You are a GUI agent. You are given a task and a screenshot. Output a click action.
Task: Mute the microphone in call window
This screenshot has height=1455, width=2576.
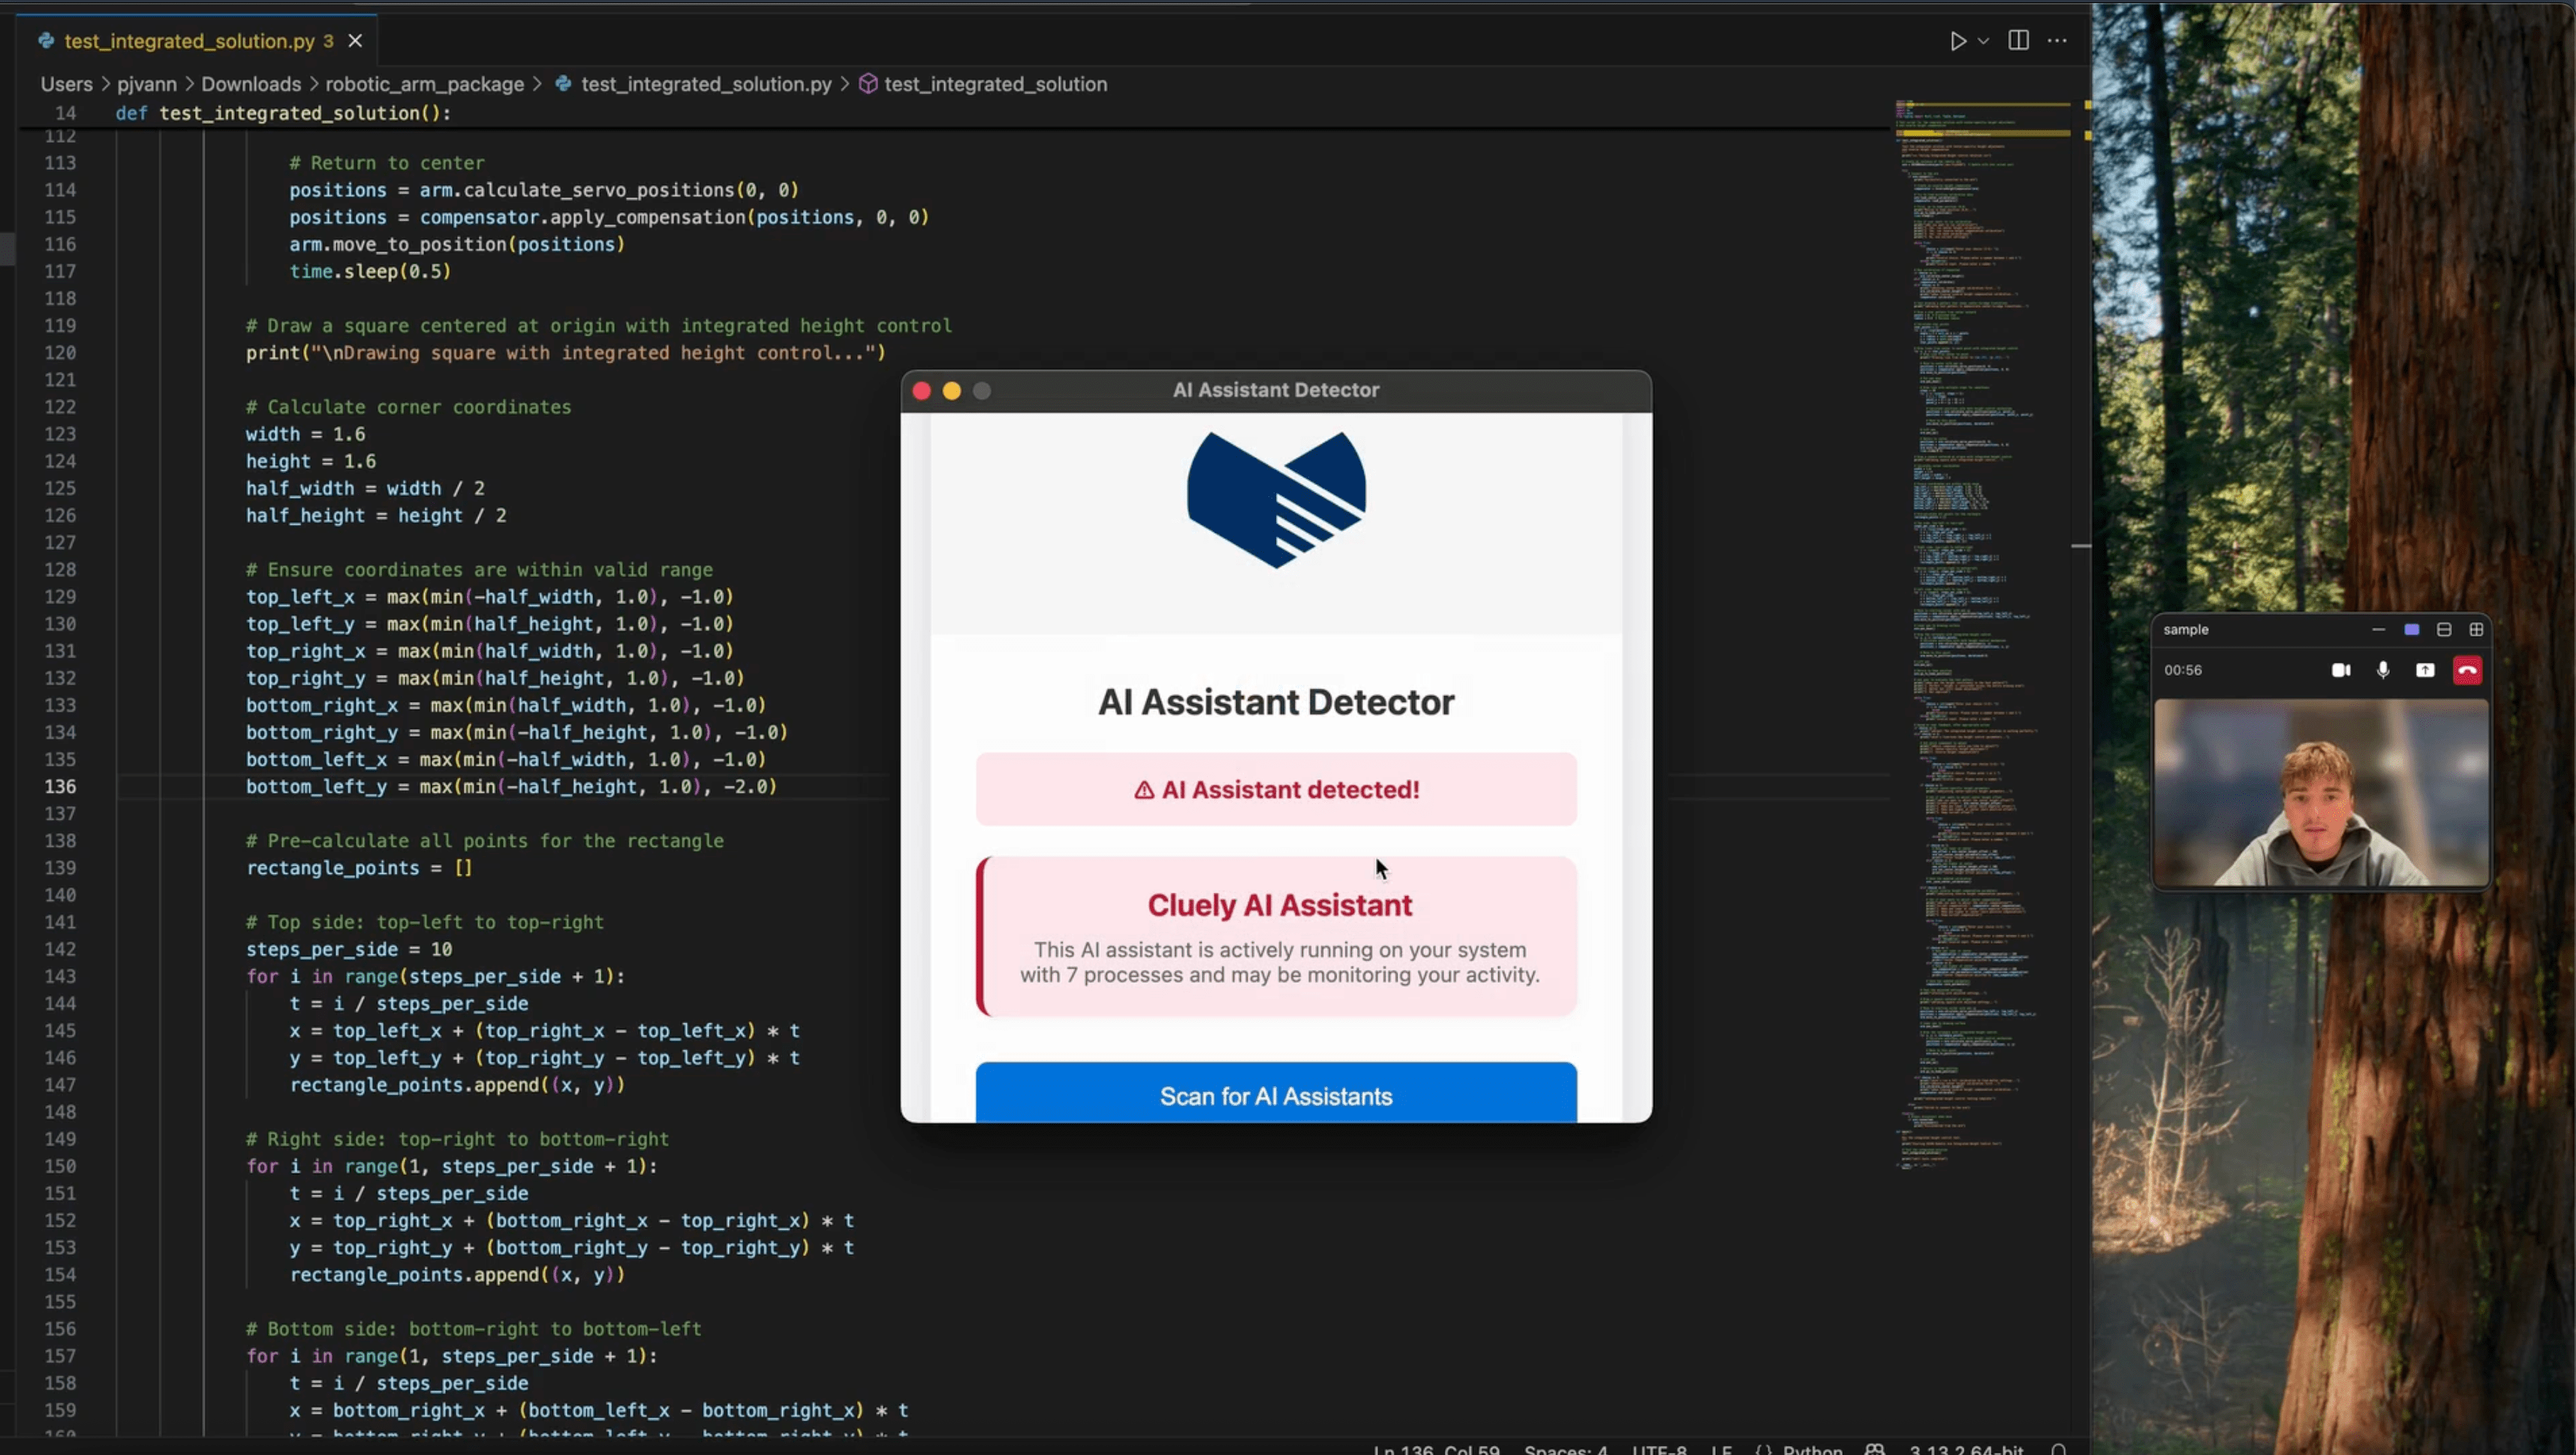point(2383,670)
